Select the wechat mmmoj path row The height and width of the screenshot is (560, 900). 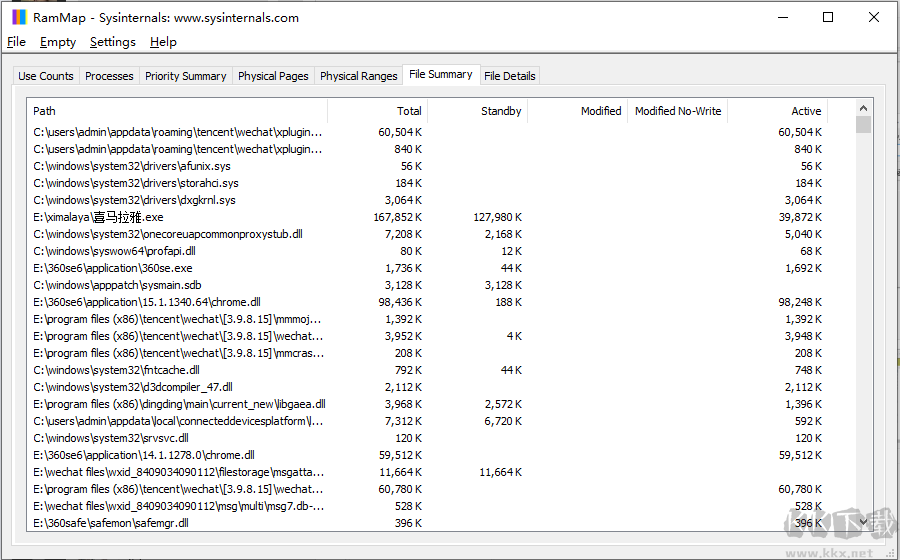pyautogui.click(x=428, y=319)
